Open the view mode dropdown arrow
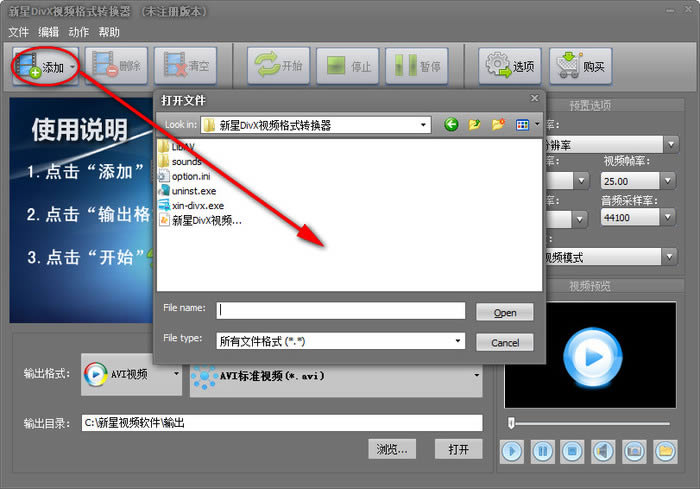The width and height of the screenshot is (700, 489). [537, 125]
